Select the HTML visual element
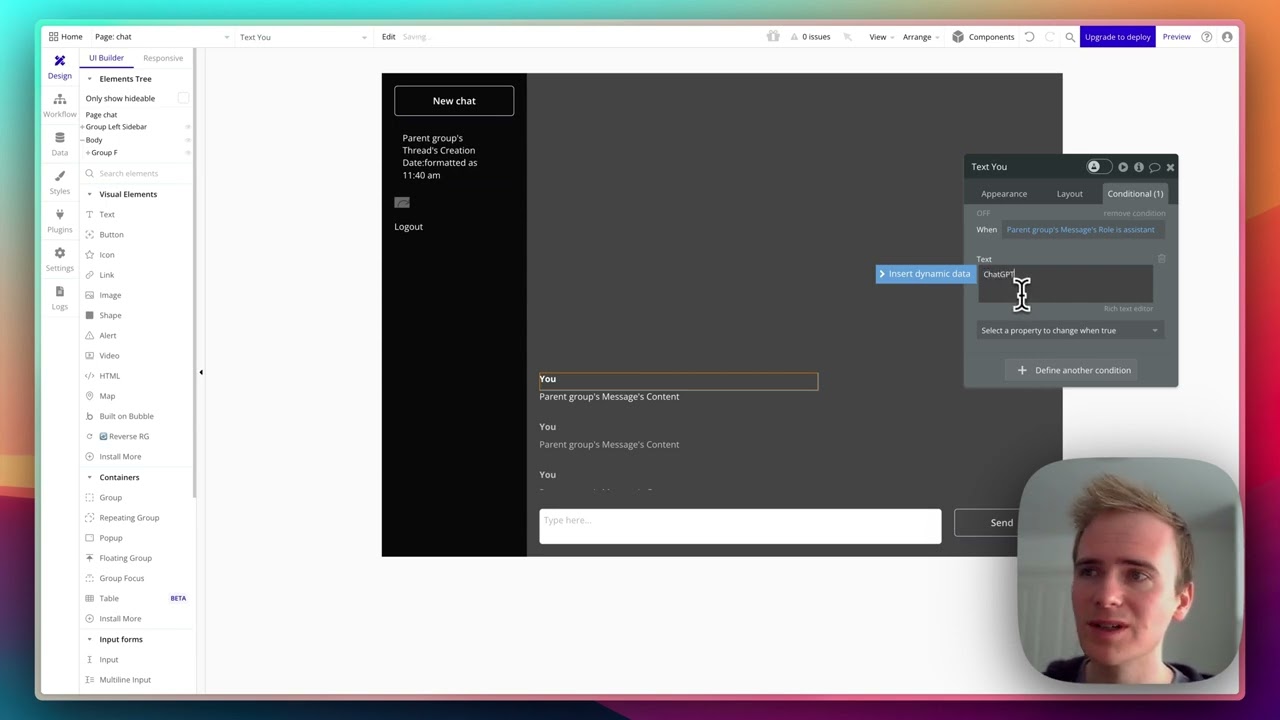The height and width of the screenshot is (720, 1280). pyautogui.click(x=109, y=376)
